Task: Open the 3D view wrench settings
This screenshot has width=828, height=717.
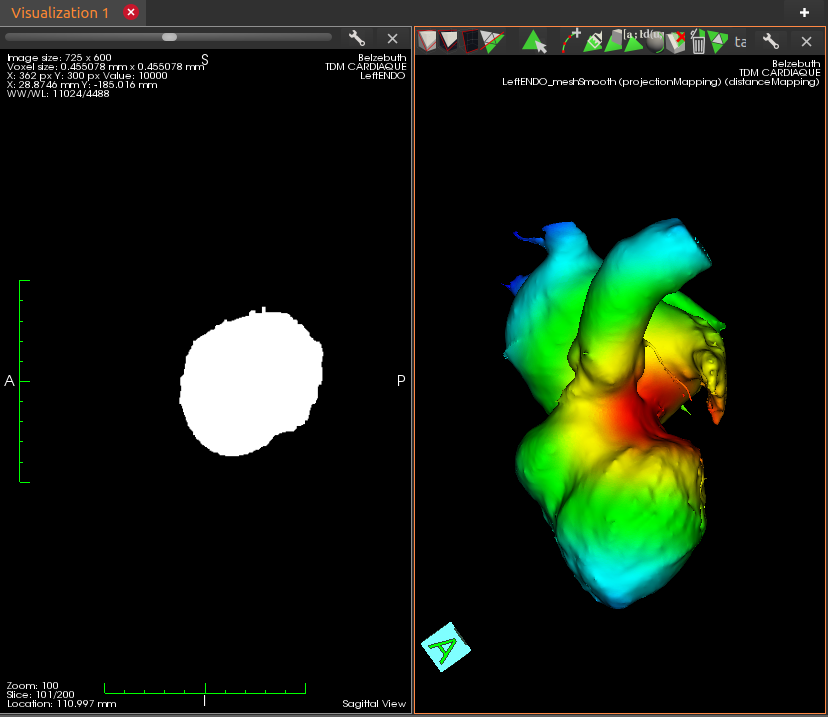Action: click(x=770, y=41)
